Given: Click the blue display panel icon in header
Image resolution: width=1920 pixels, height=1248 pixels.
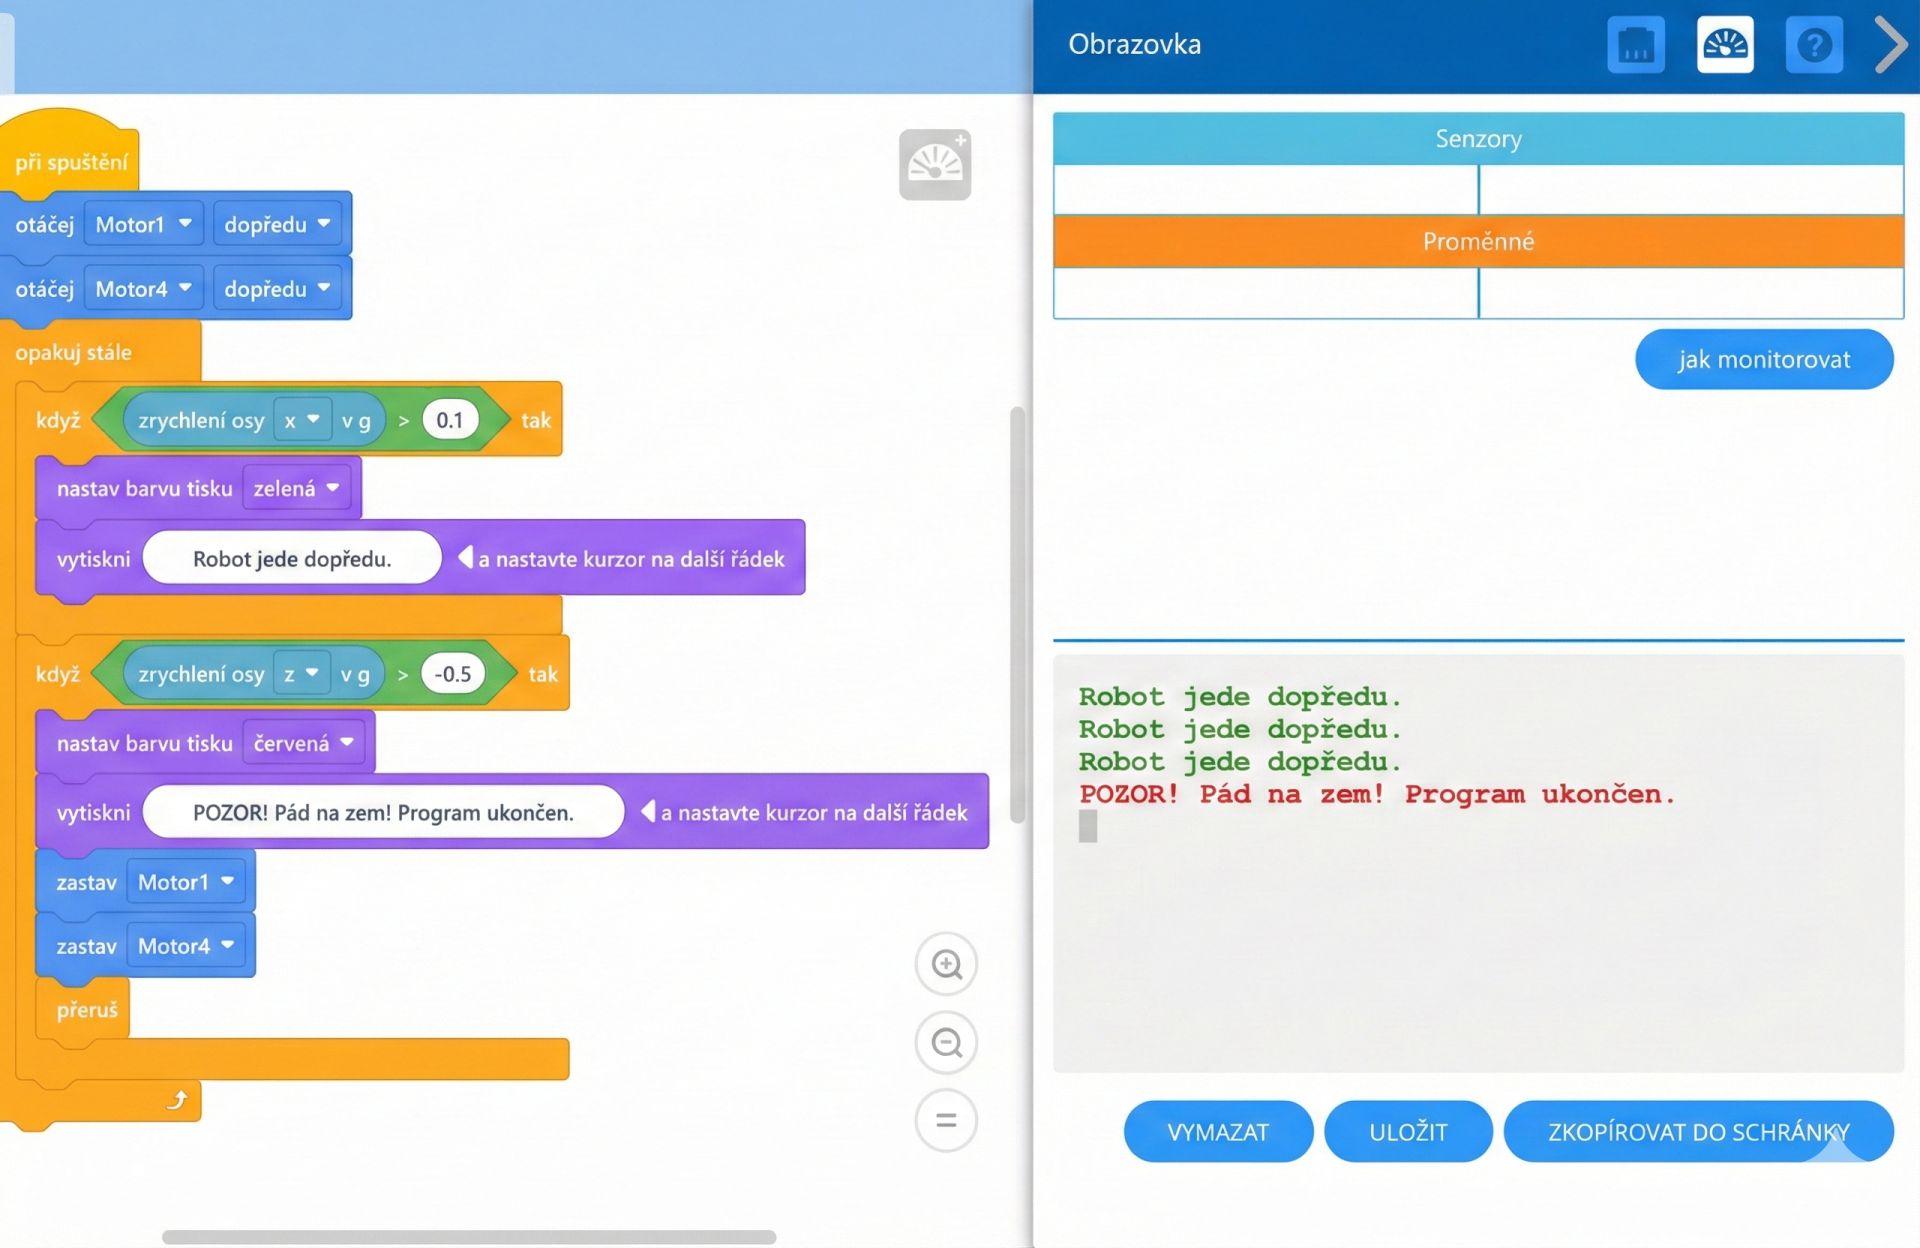Looking at the screenshot, I should pyautogui.click(x=1635, y=45).
